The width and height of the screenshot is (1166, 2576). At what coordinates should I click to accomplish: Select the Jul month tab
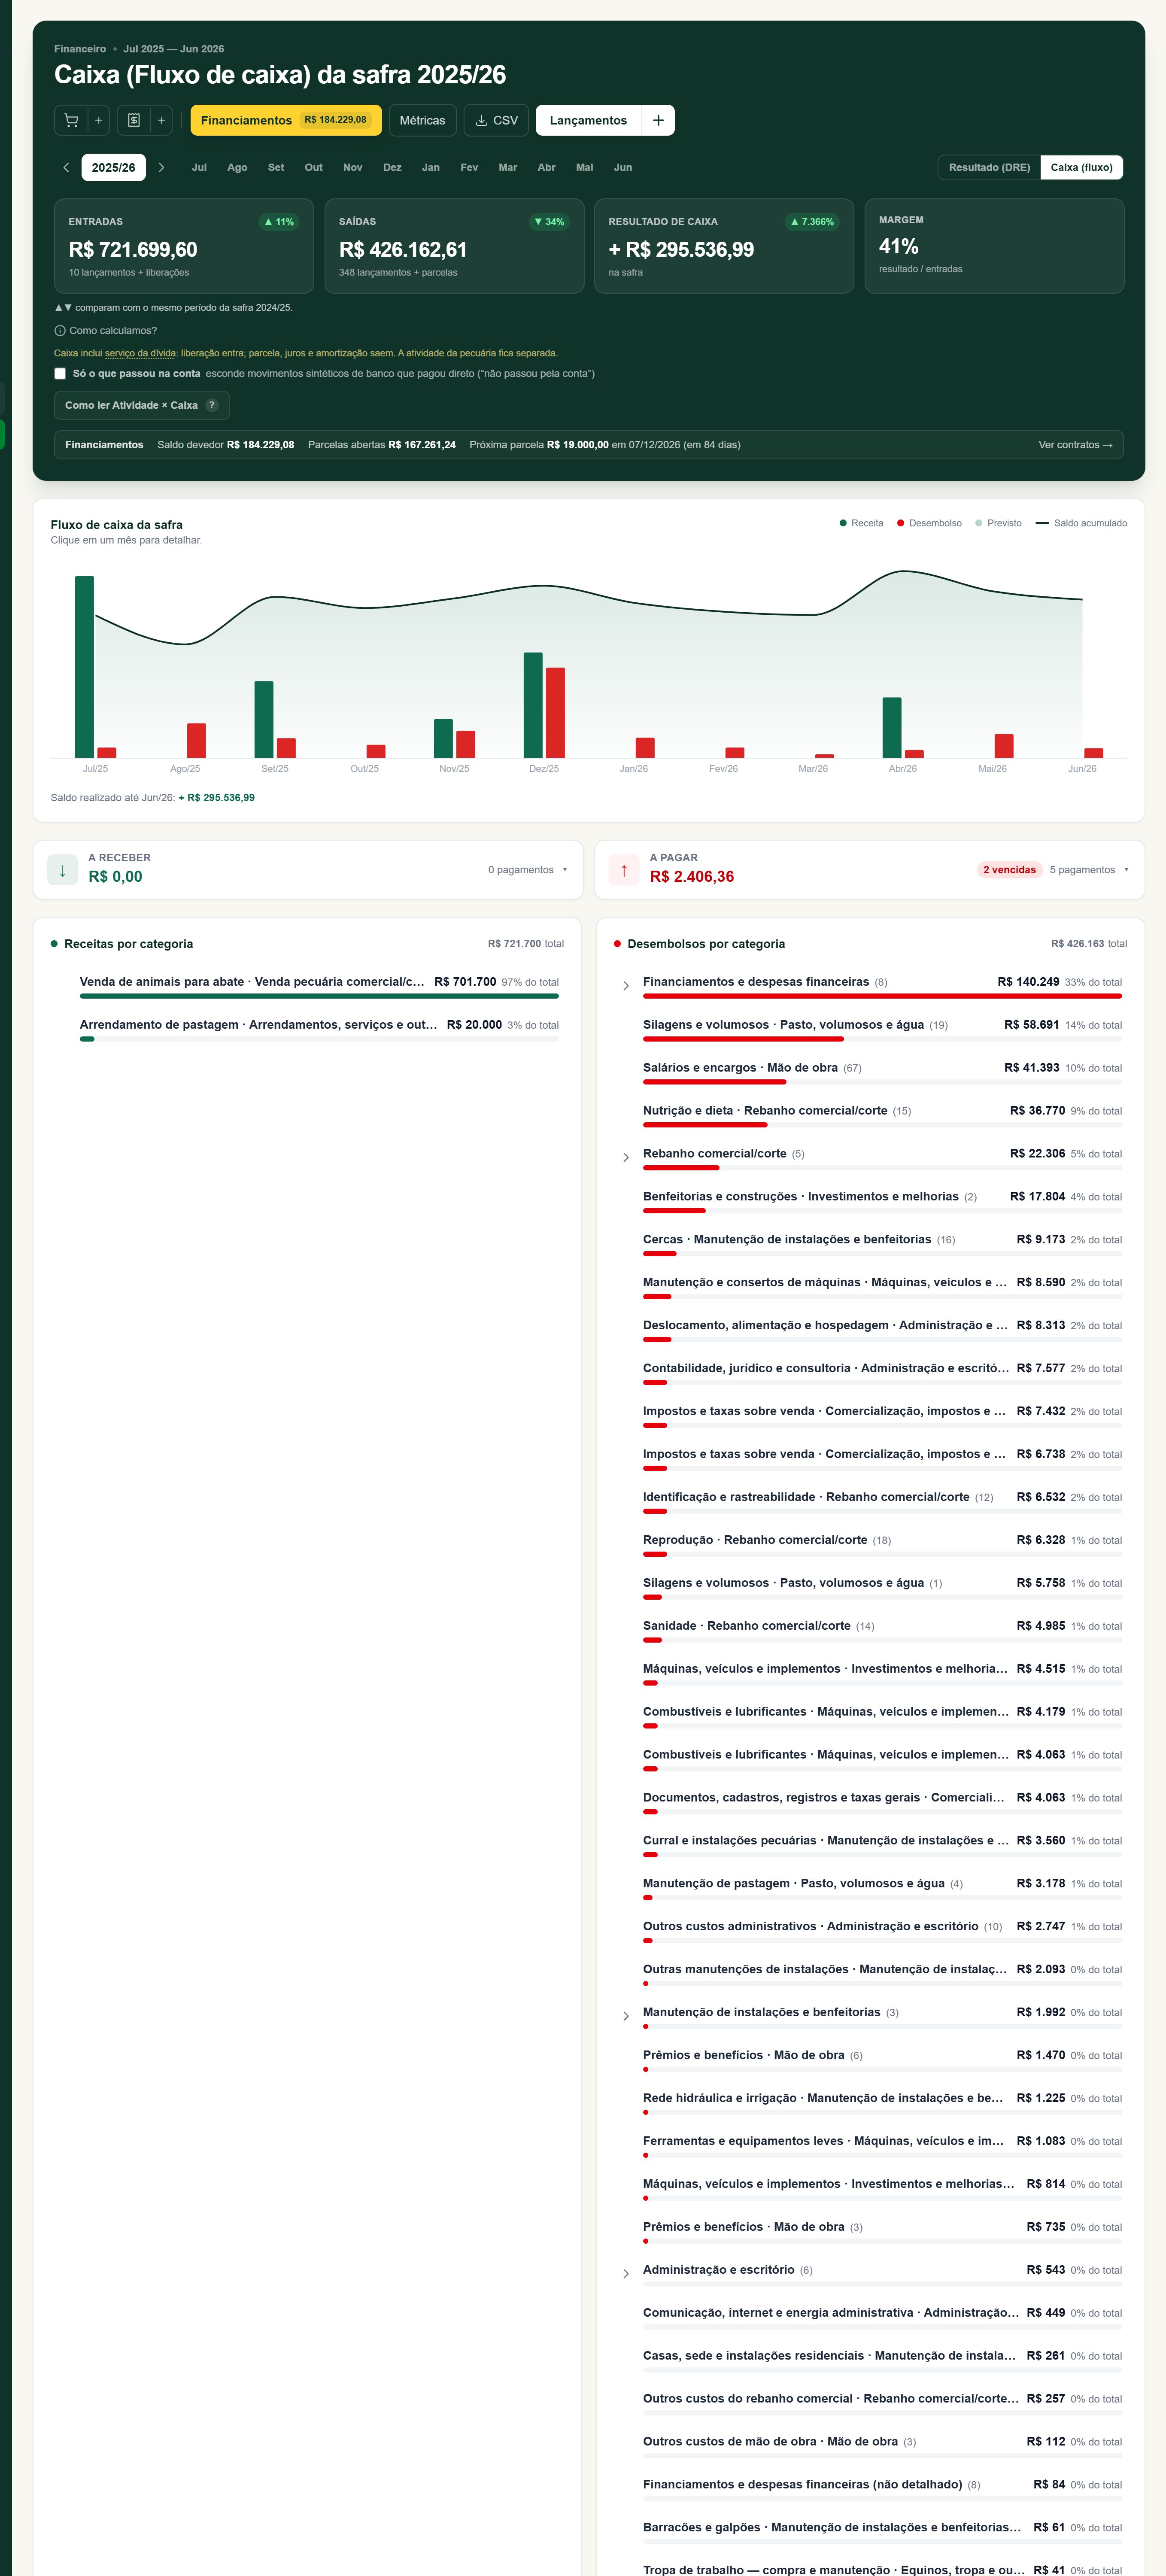pos(199,167)
